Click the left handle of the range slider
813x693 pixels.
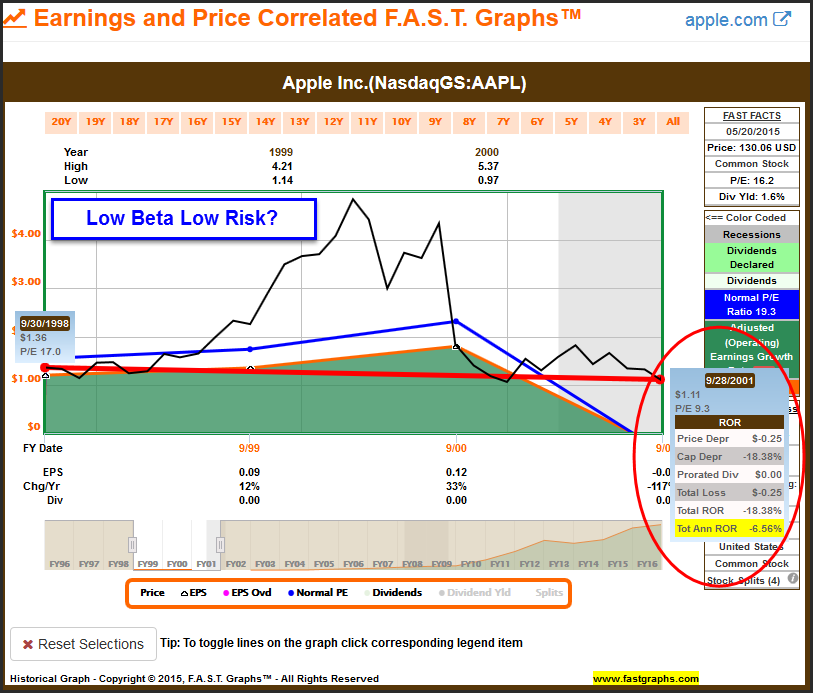point(132,544)
